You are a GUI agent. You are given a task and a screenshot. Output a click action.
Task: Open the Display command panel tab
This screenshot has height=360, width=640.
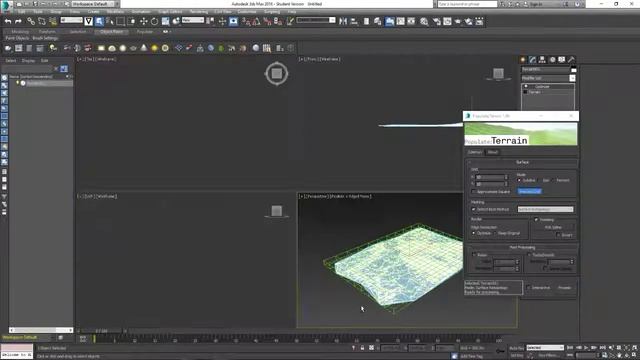tap(562, 60)
